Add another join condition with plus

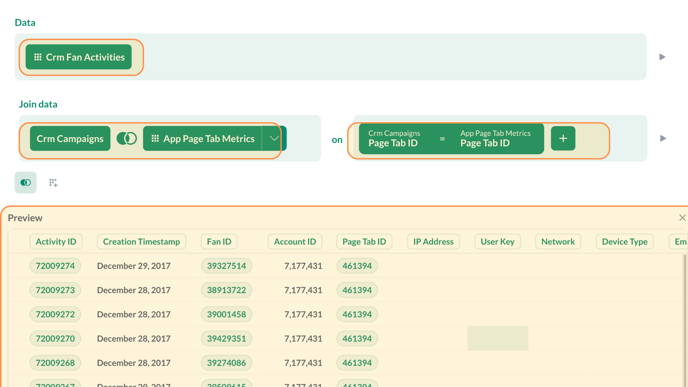563,139
